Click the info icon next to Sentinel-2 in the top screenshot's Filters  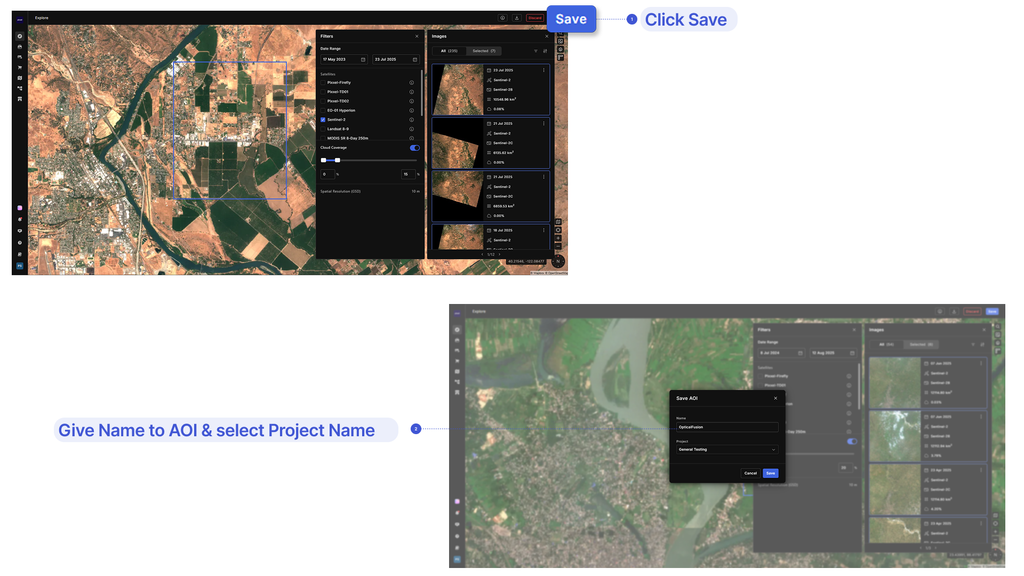[411, 120]
